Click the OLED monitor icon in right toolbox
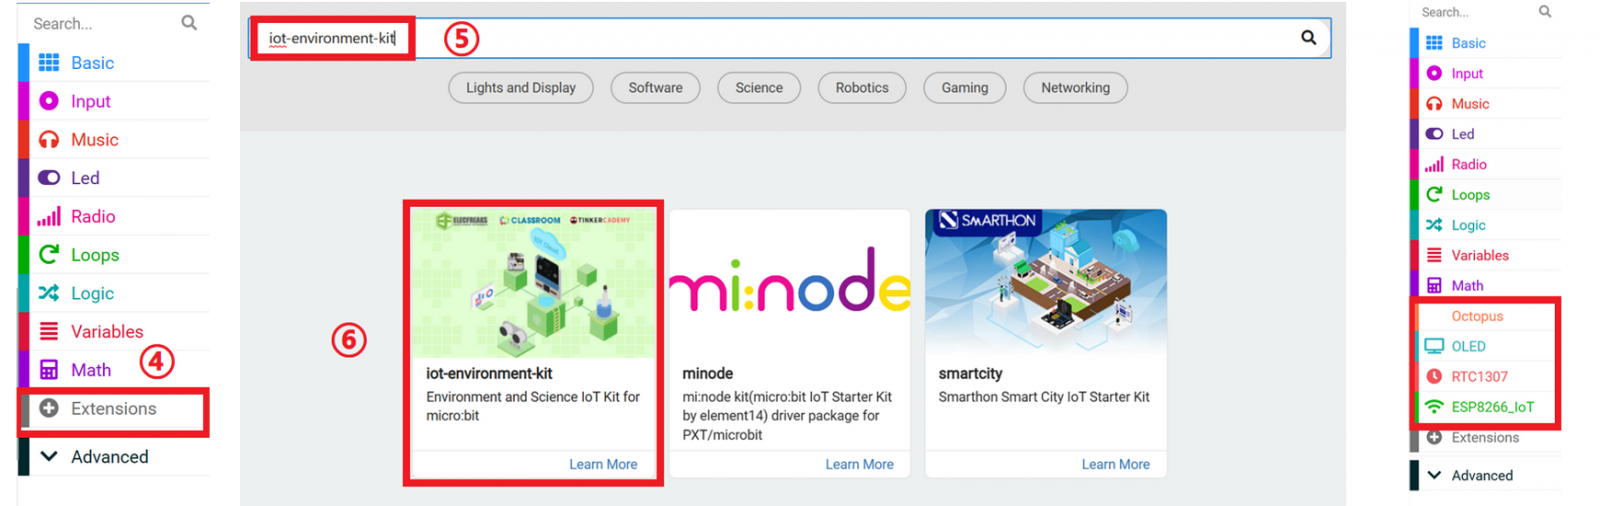 click(1434, 346)
